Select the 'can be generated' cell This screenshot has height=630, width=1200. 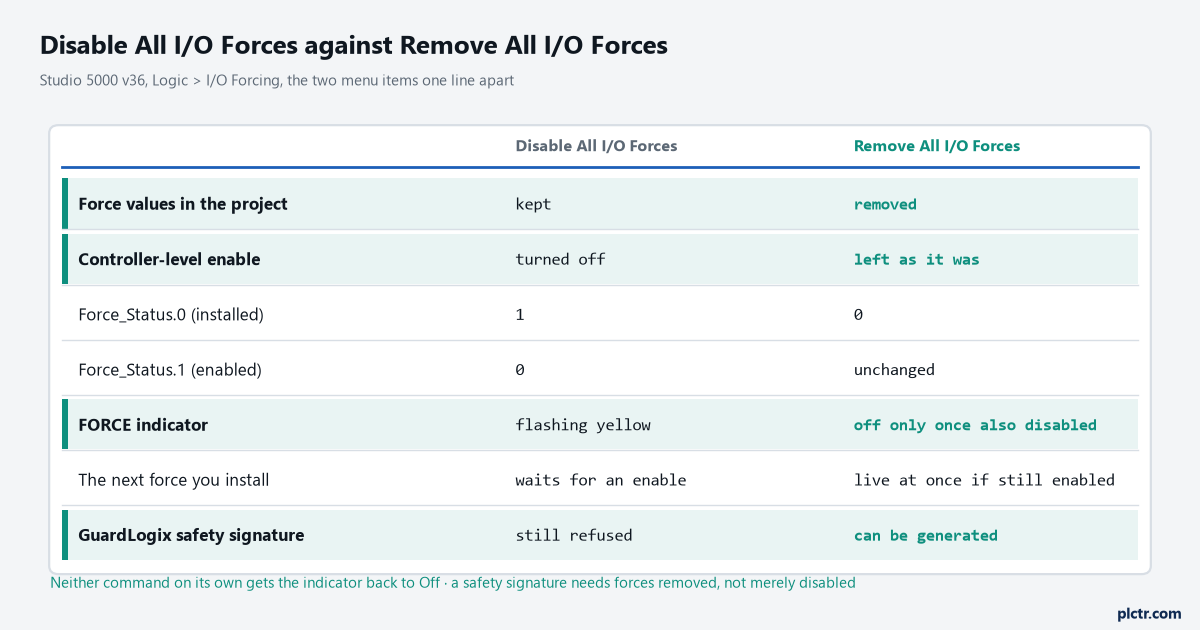(x=926, y=535)
